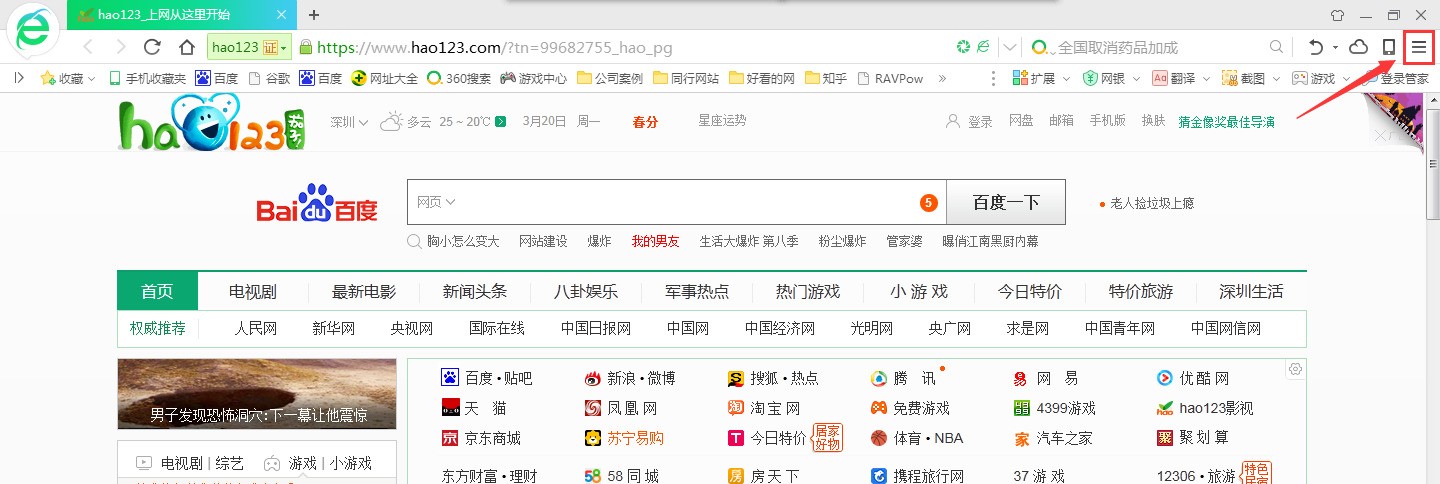This screenshot has height=484, width=1440.
Task: Open the 星座运势 link
Action: click(x=722, y=121)
